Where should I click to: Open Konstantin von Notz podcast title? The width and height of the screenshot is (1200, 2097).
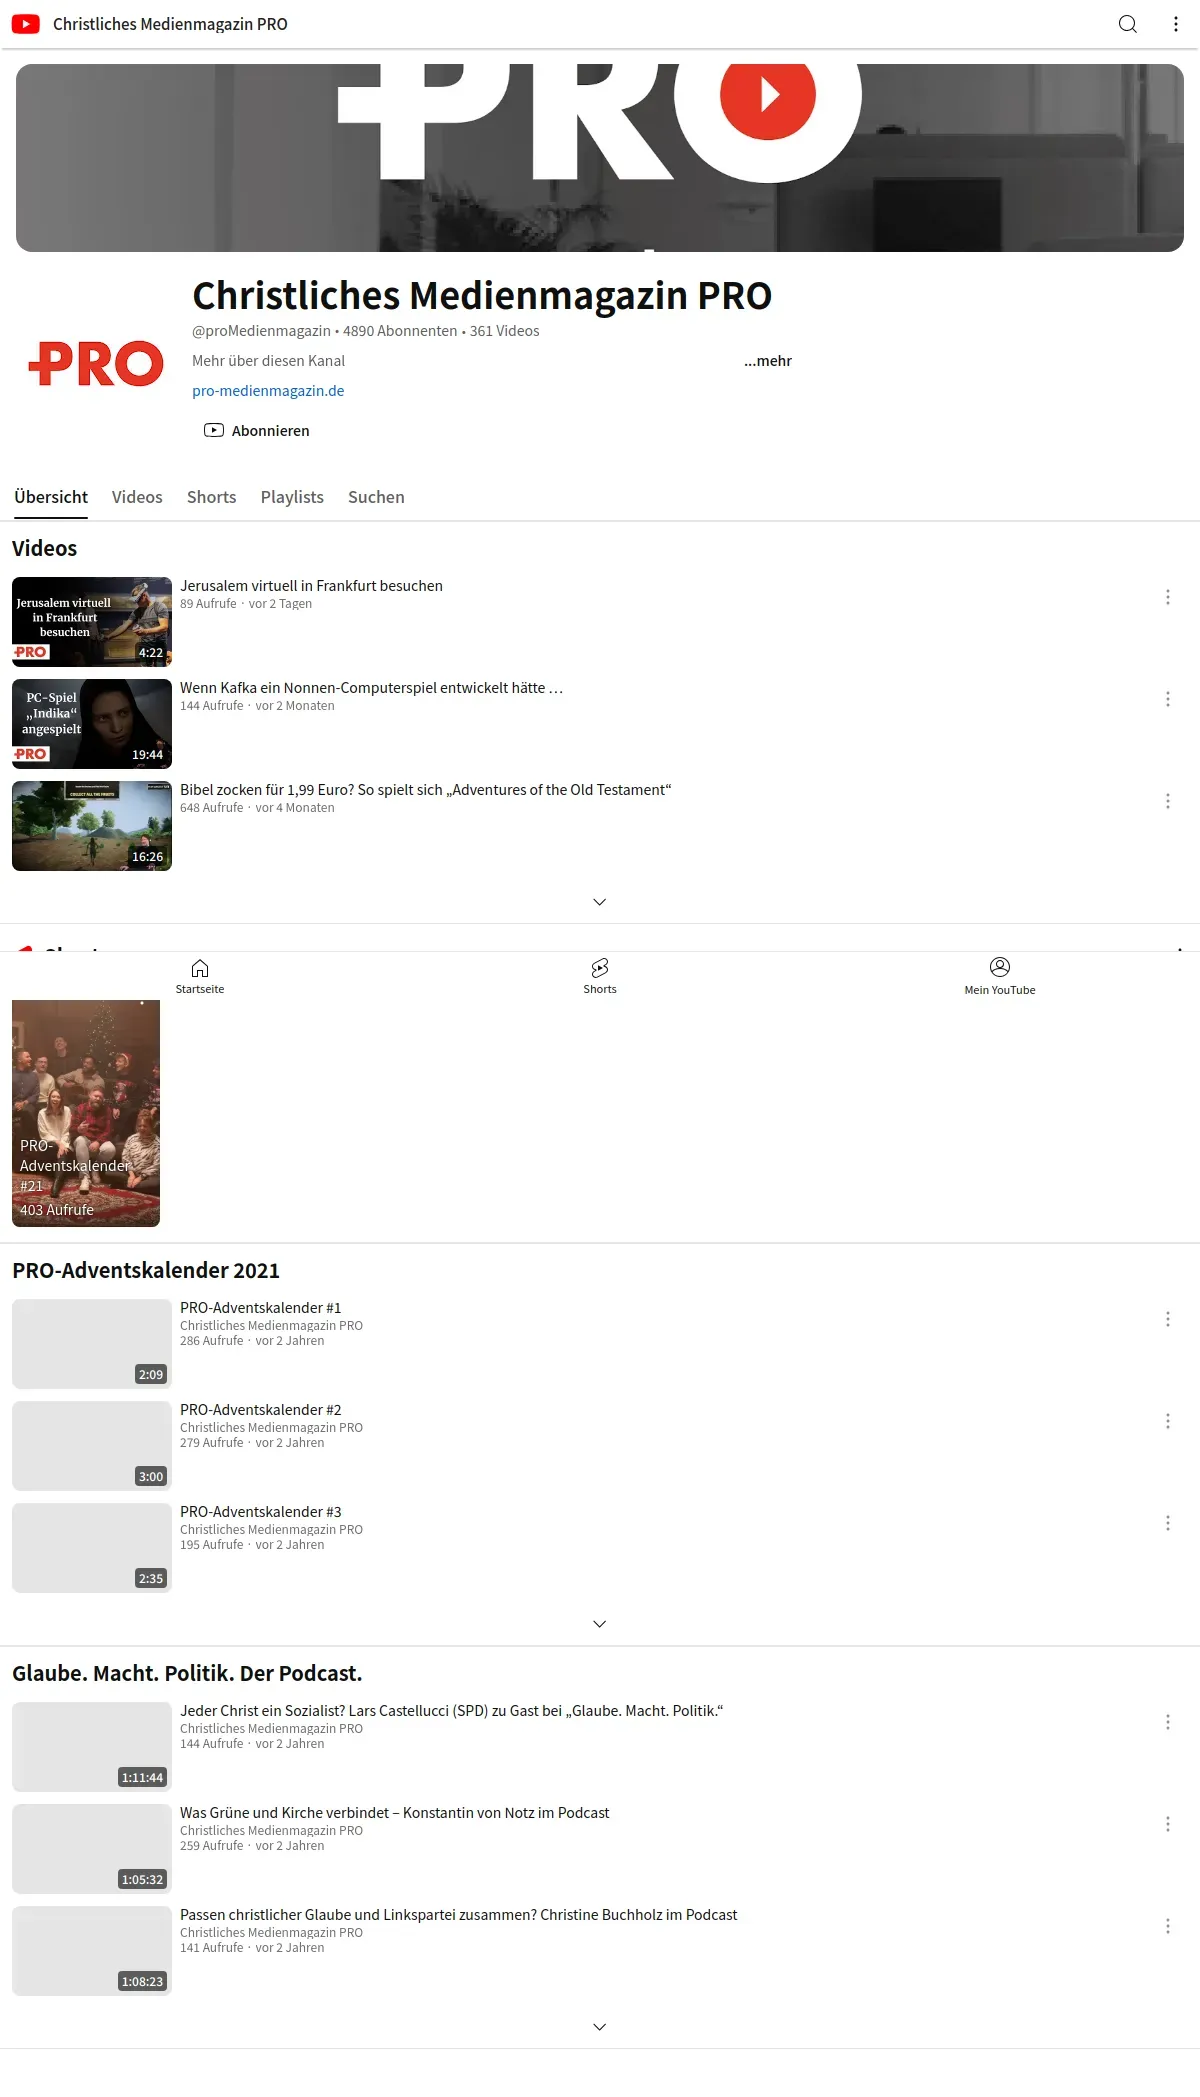(395, 1813)
